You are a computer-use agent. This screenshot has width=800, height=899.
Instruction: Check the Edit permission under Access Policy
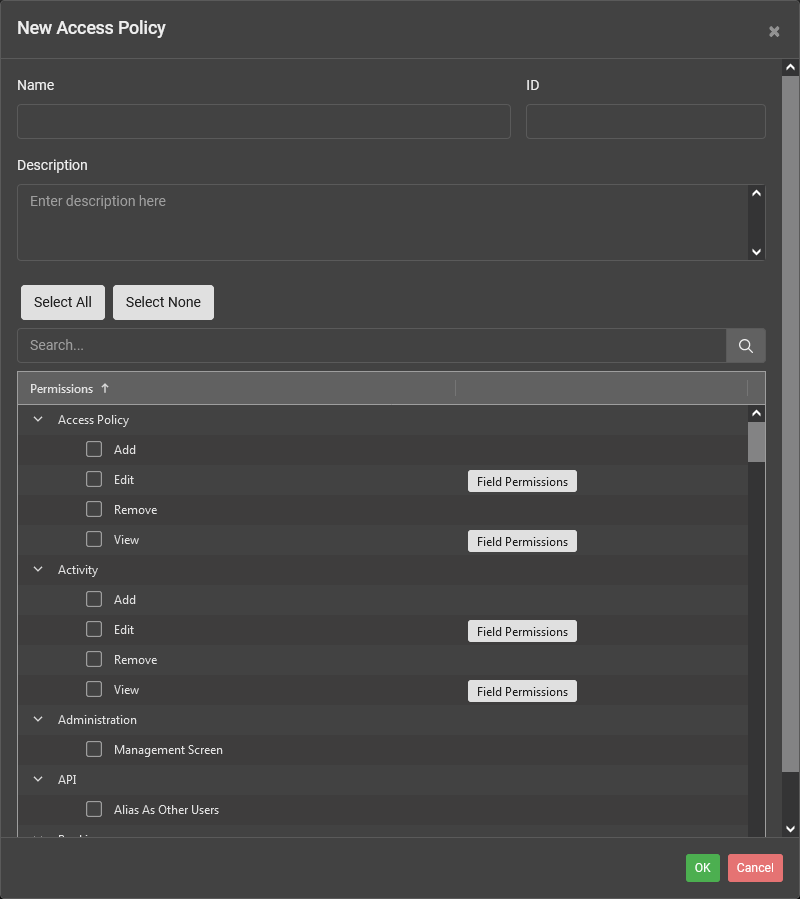94,479
